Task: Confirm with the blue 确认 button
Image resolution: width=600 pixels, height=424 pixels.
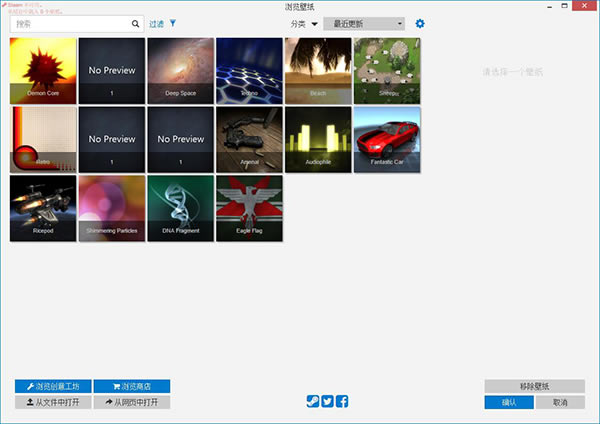Action: tap(509, 402)
